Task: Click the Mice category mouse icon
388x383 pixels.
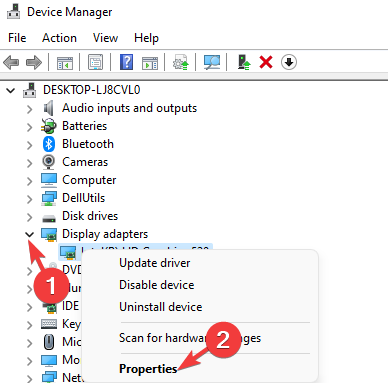Action: point(49,342)
